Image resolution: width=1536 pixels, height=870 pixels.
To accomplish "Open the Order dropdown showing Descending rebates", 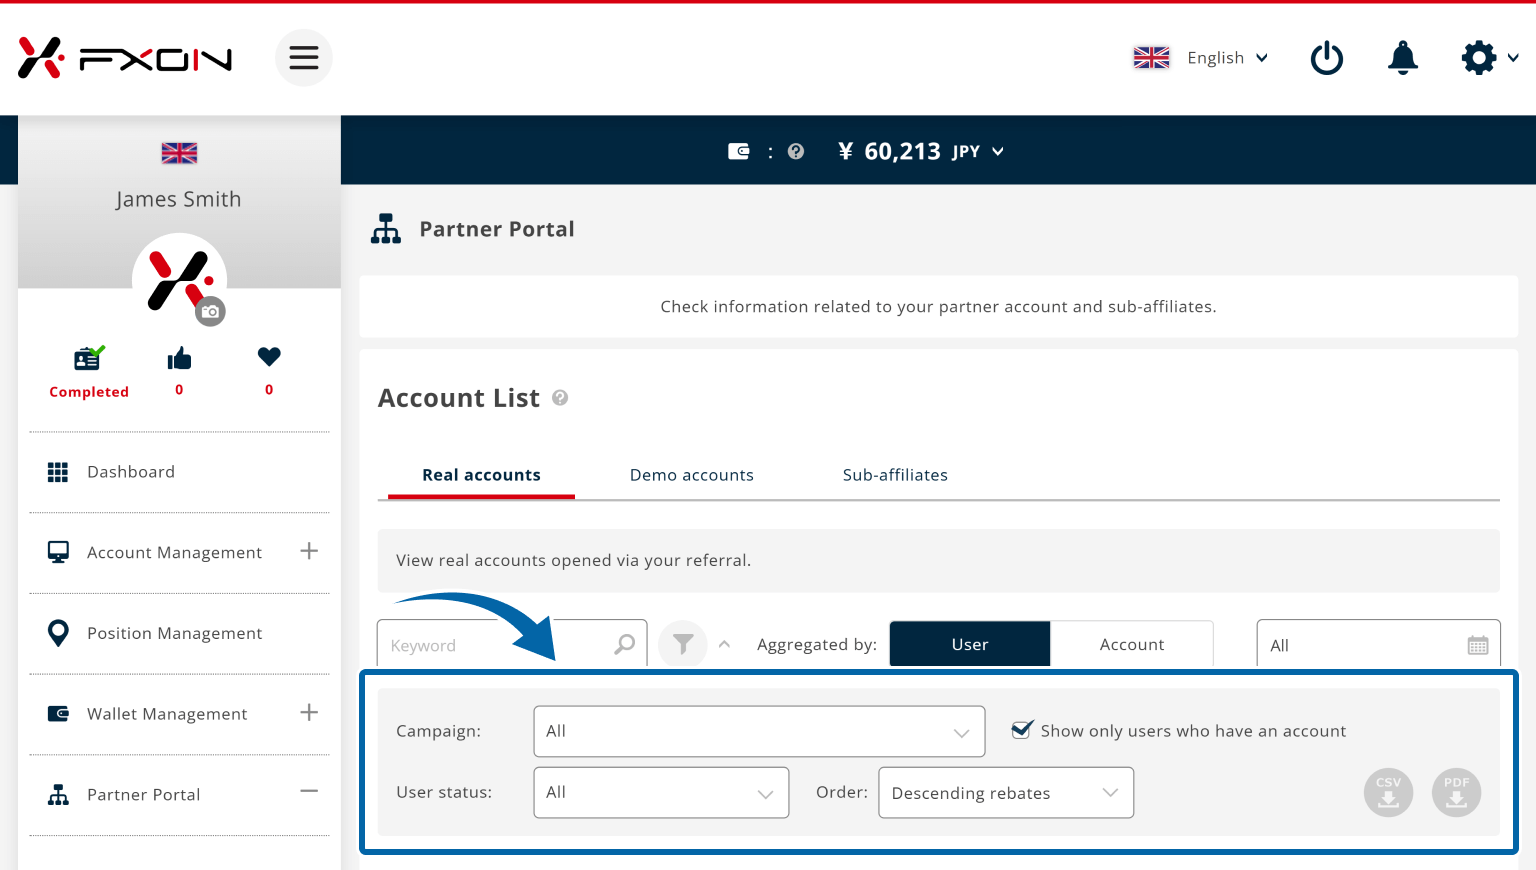I will tap(1005, 793).
